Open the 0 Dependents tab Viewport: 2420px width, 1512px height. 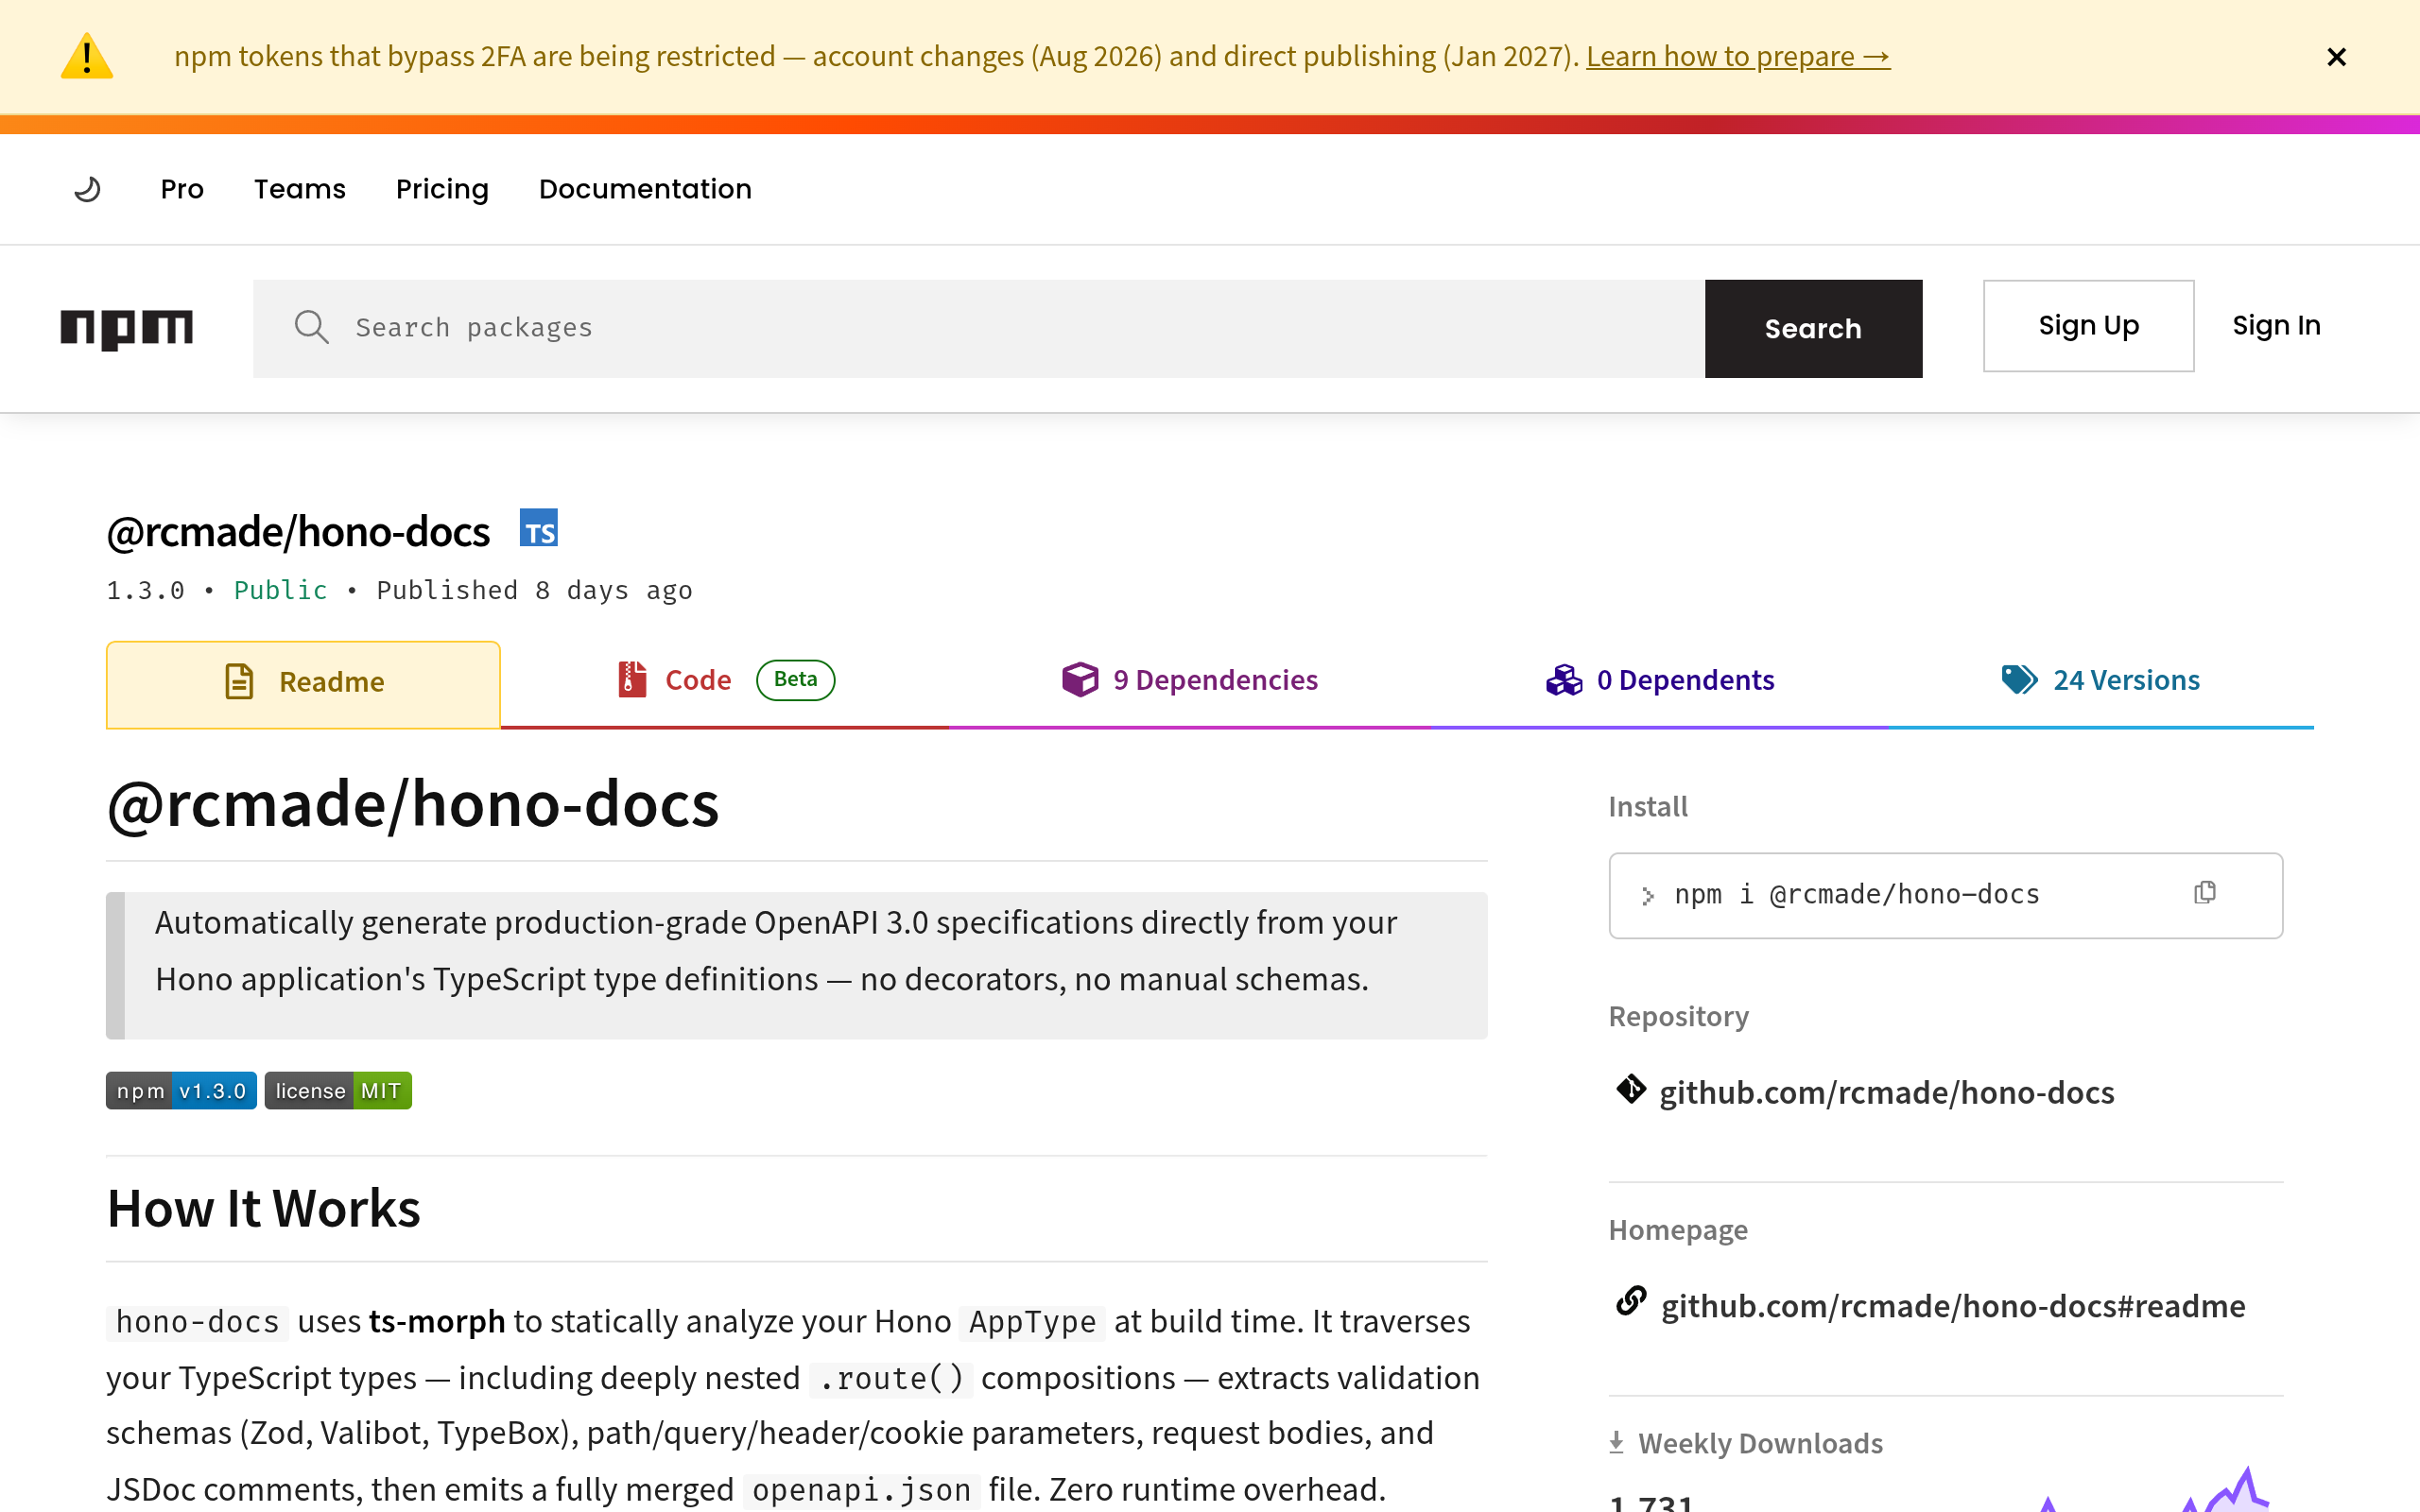point(1660,680)
